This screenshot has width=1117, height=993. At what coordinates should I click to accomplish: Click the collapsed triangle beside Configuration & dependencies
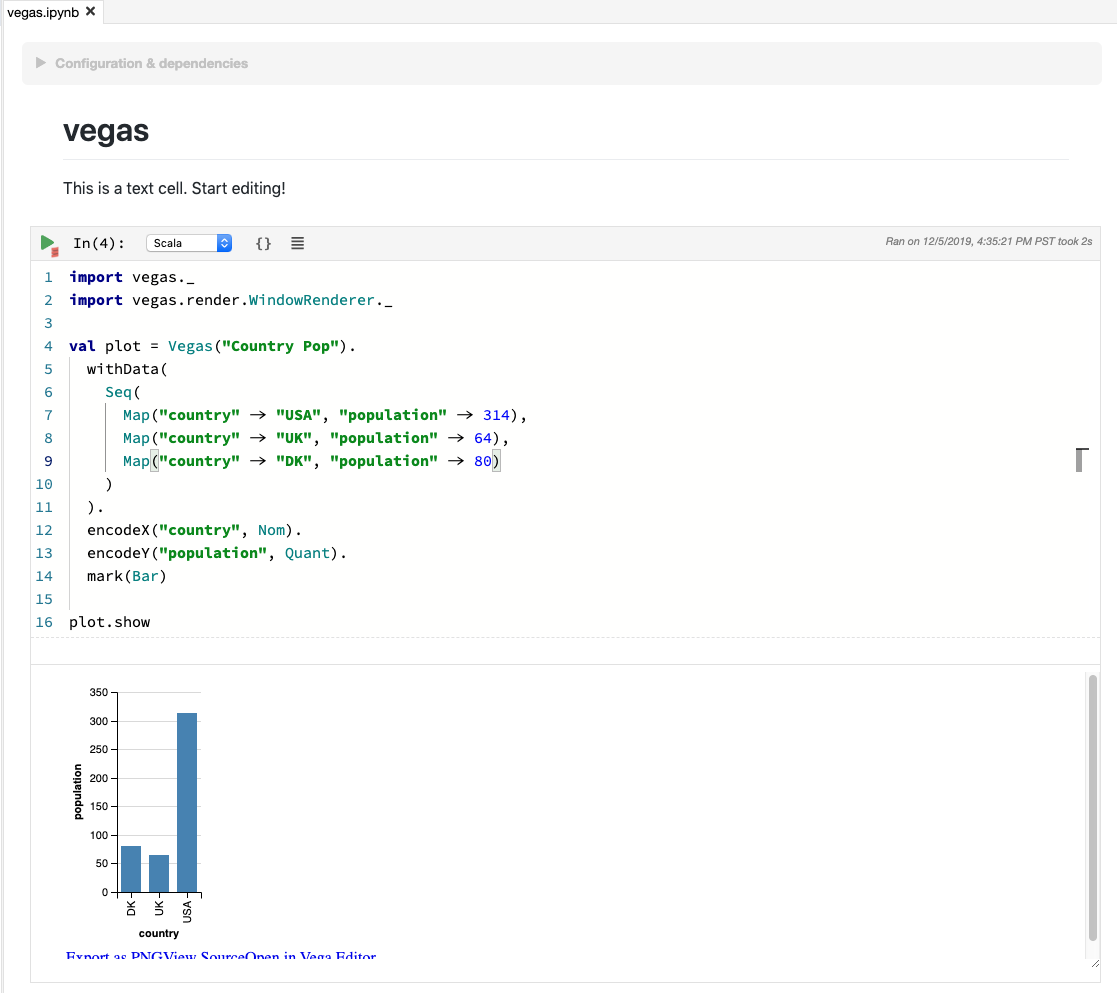[x=39, y=62]
